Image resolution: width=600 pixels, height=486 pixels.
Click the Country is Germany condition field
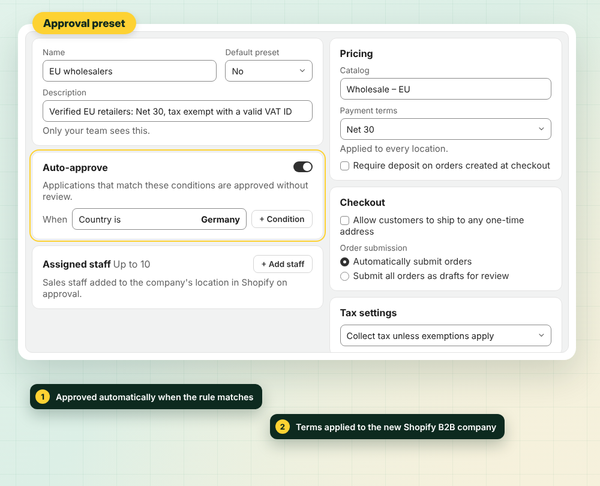pyautogui.click(x=159, y=219)
